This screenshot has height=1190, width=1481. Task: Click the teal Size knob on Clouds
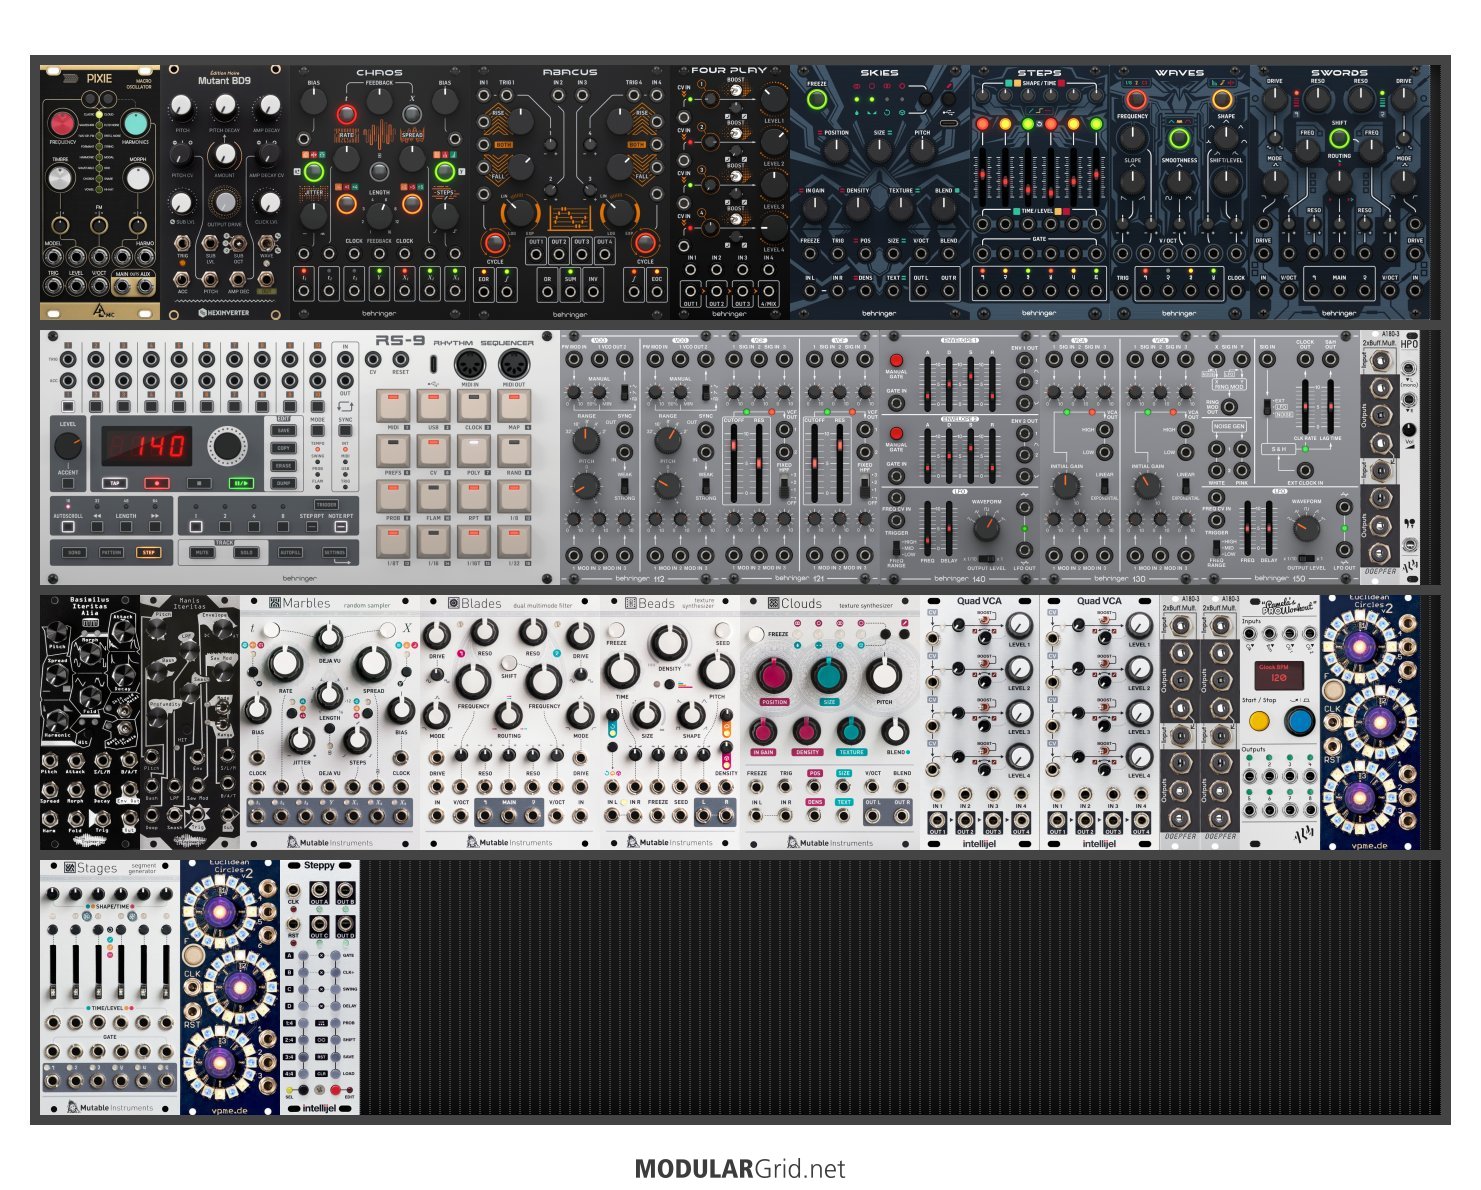coord(828,675)
